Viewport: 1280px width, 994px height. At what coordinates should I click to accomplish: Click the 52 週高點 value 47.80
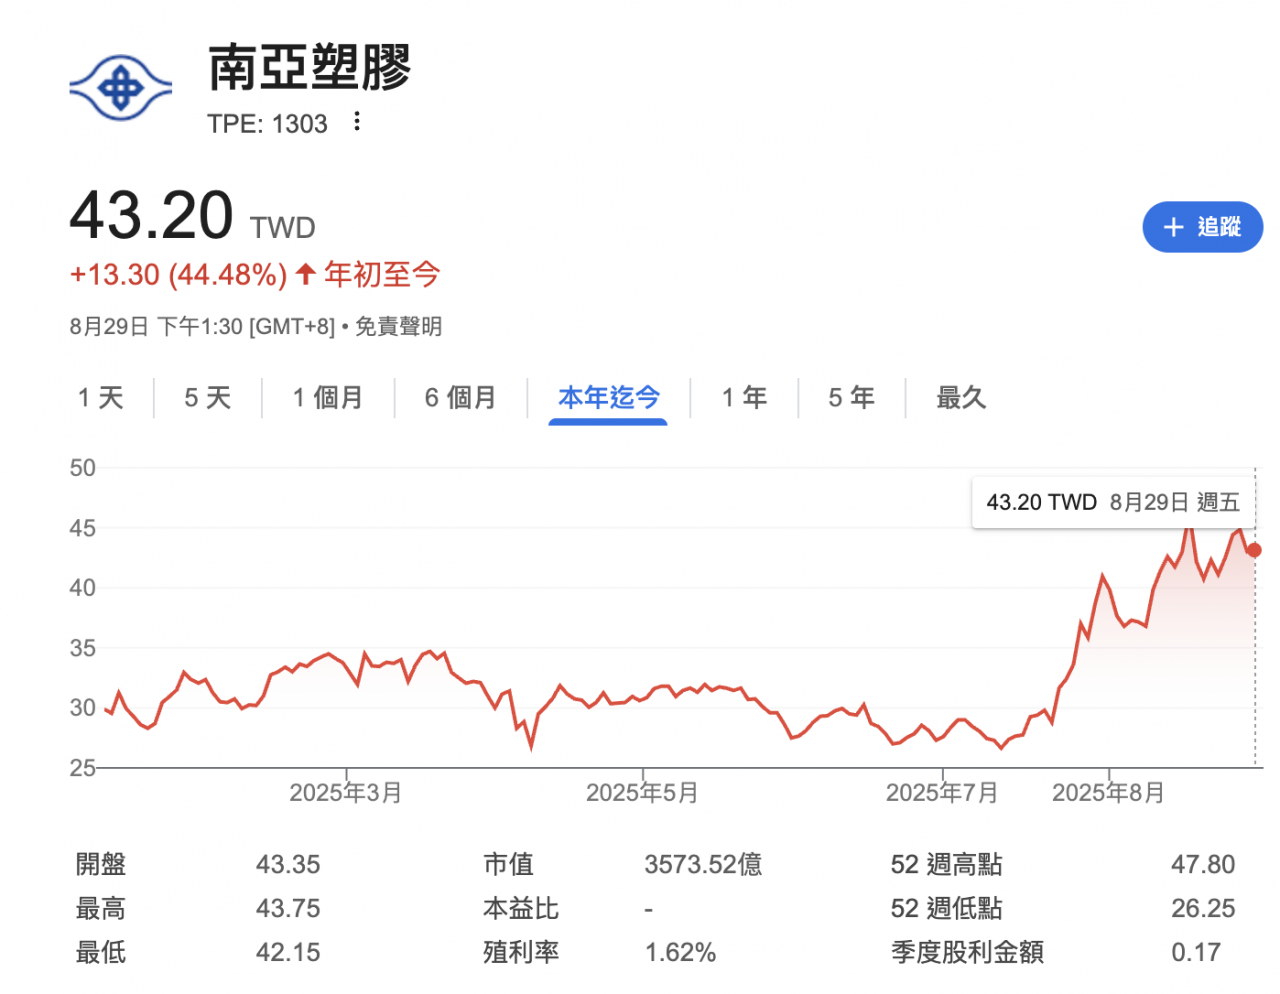tap(1202, 864)
